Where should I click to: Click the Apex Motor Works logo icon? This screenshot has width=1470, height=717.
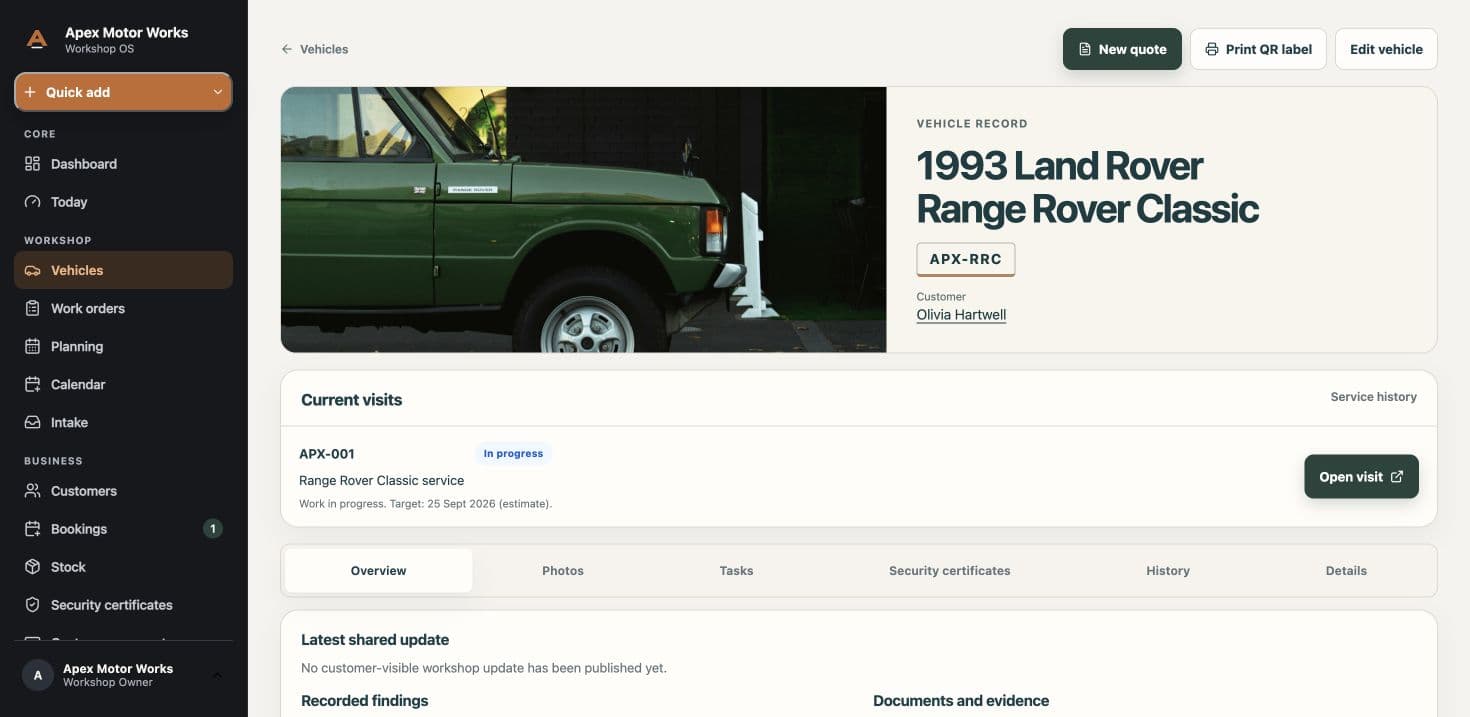pos(37,40)
